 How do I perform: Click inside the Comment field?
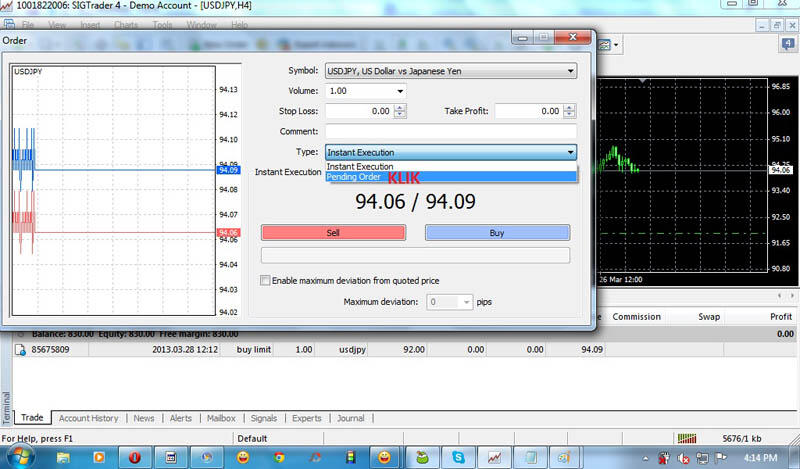pyautogui.click(x=451, y=132)
